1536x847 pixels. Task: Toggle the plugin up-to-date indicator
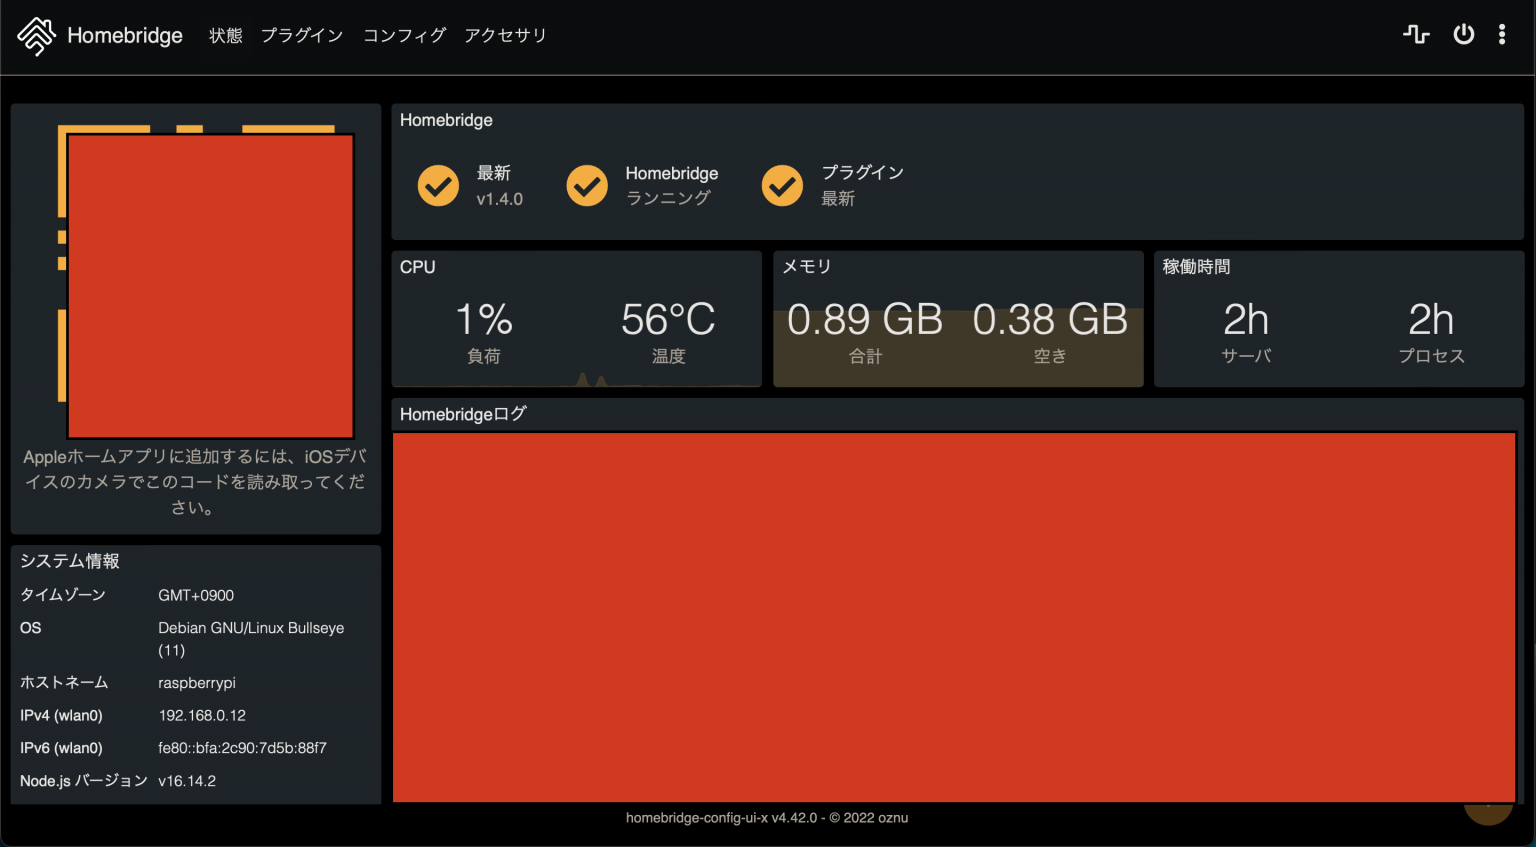point(783,185)
